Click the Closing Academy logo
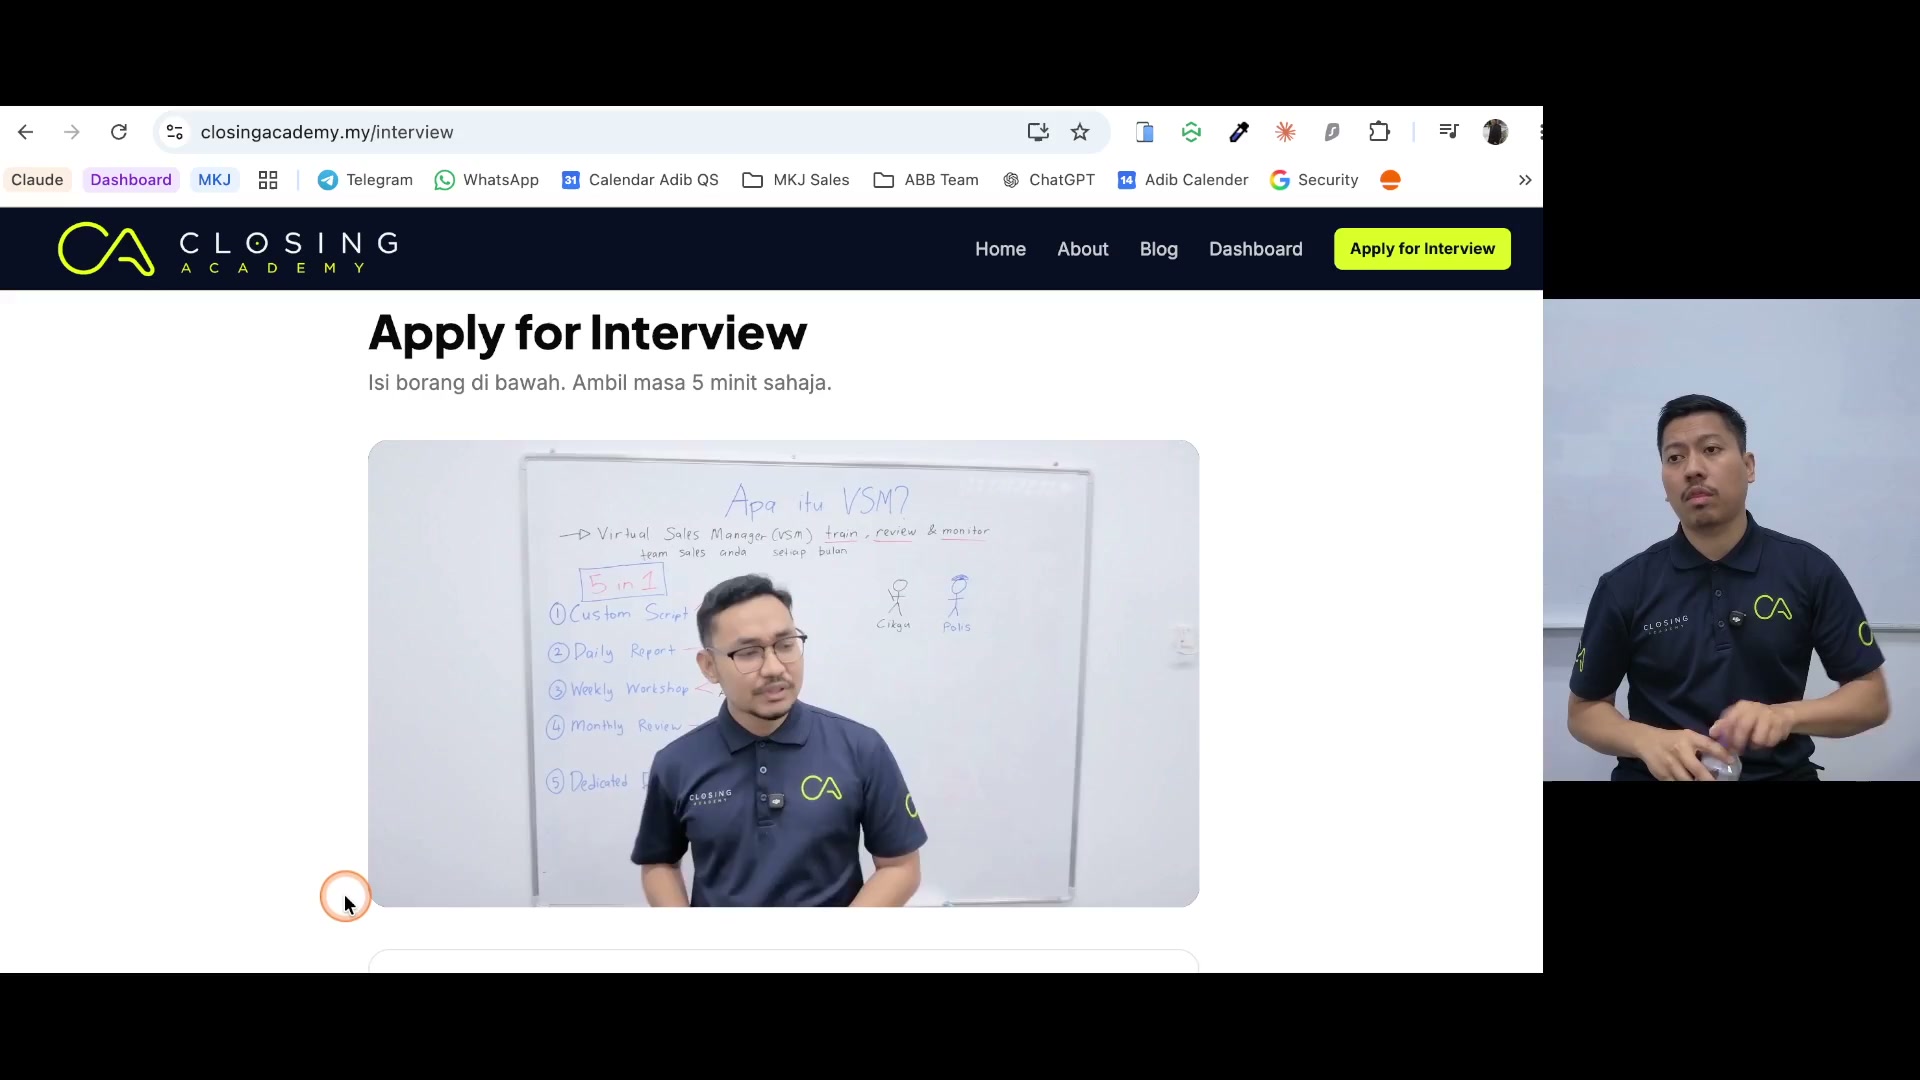 coord(228,249)
